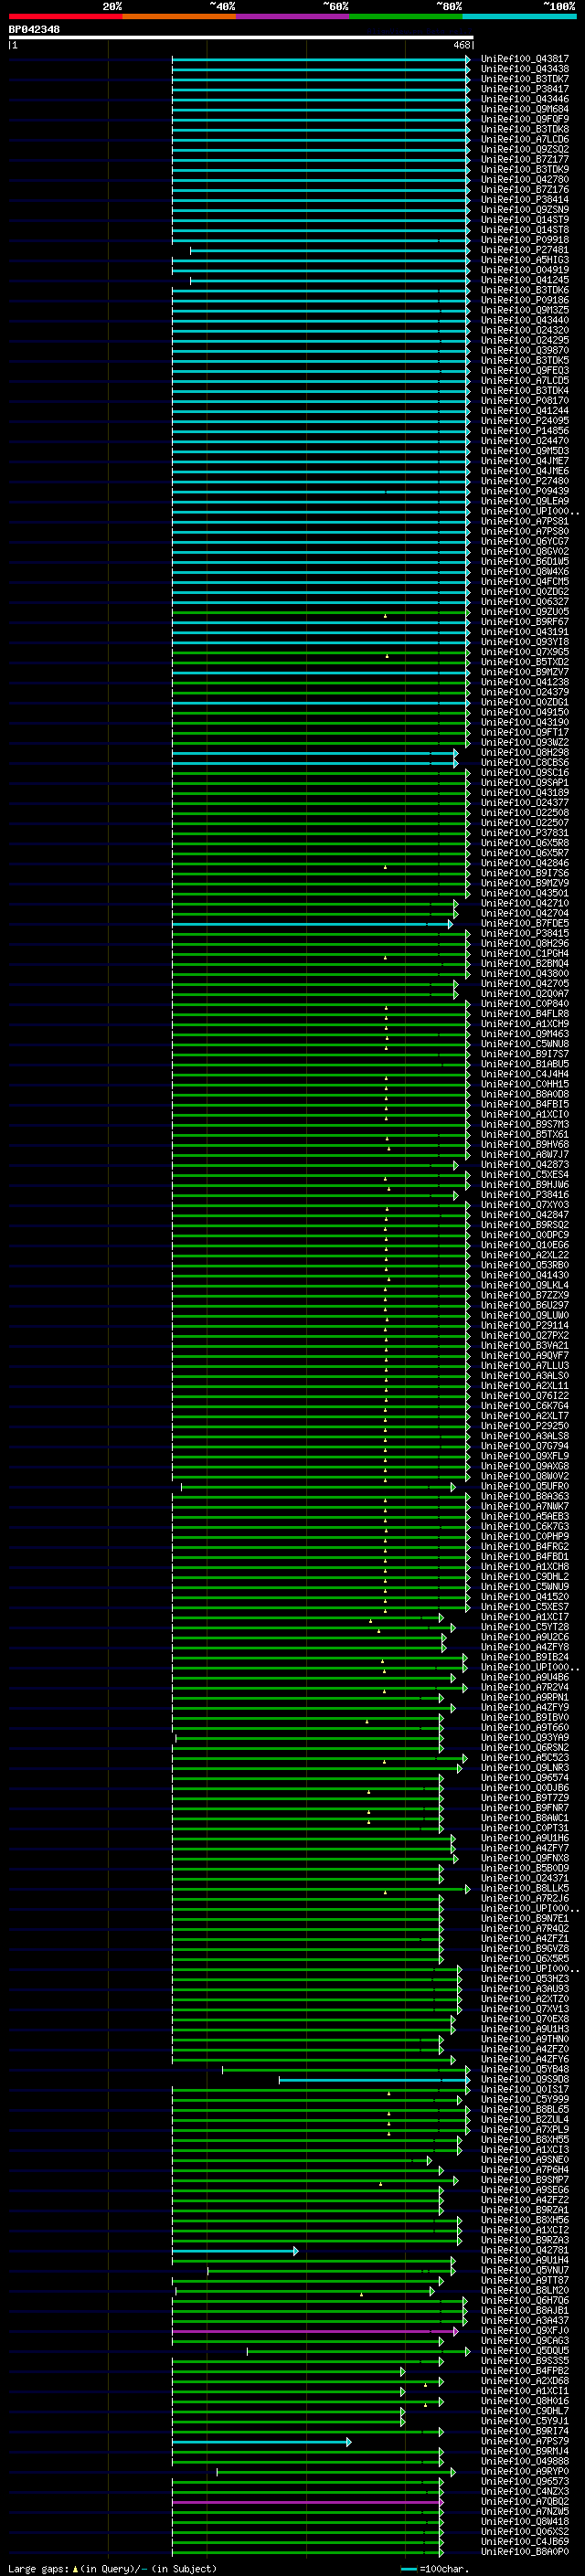Screen dimensions: 585x2576
Task: Select hit UniRef100_B7FDE5
Action: [524, 923]
